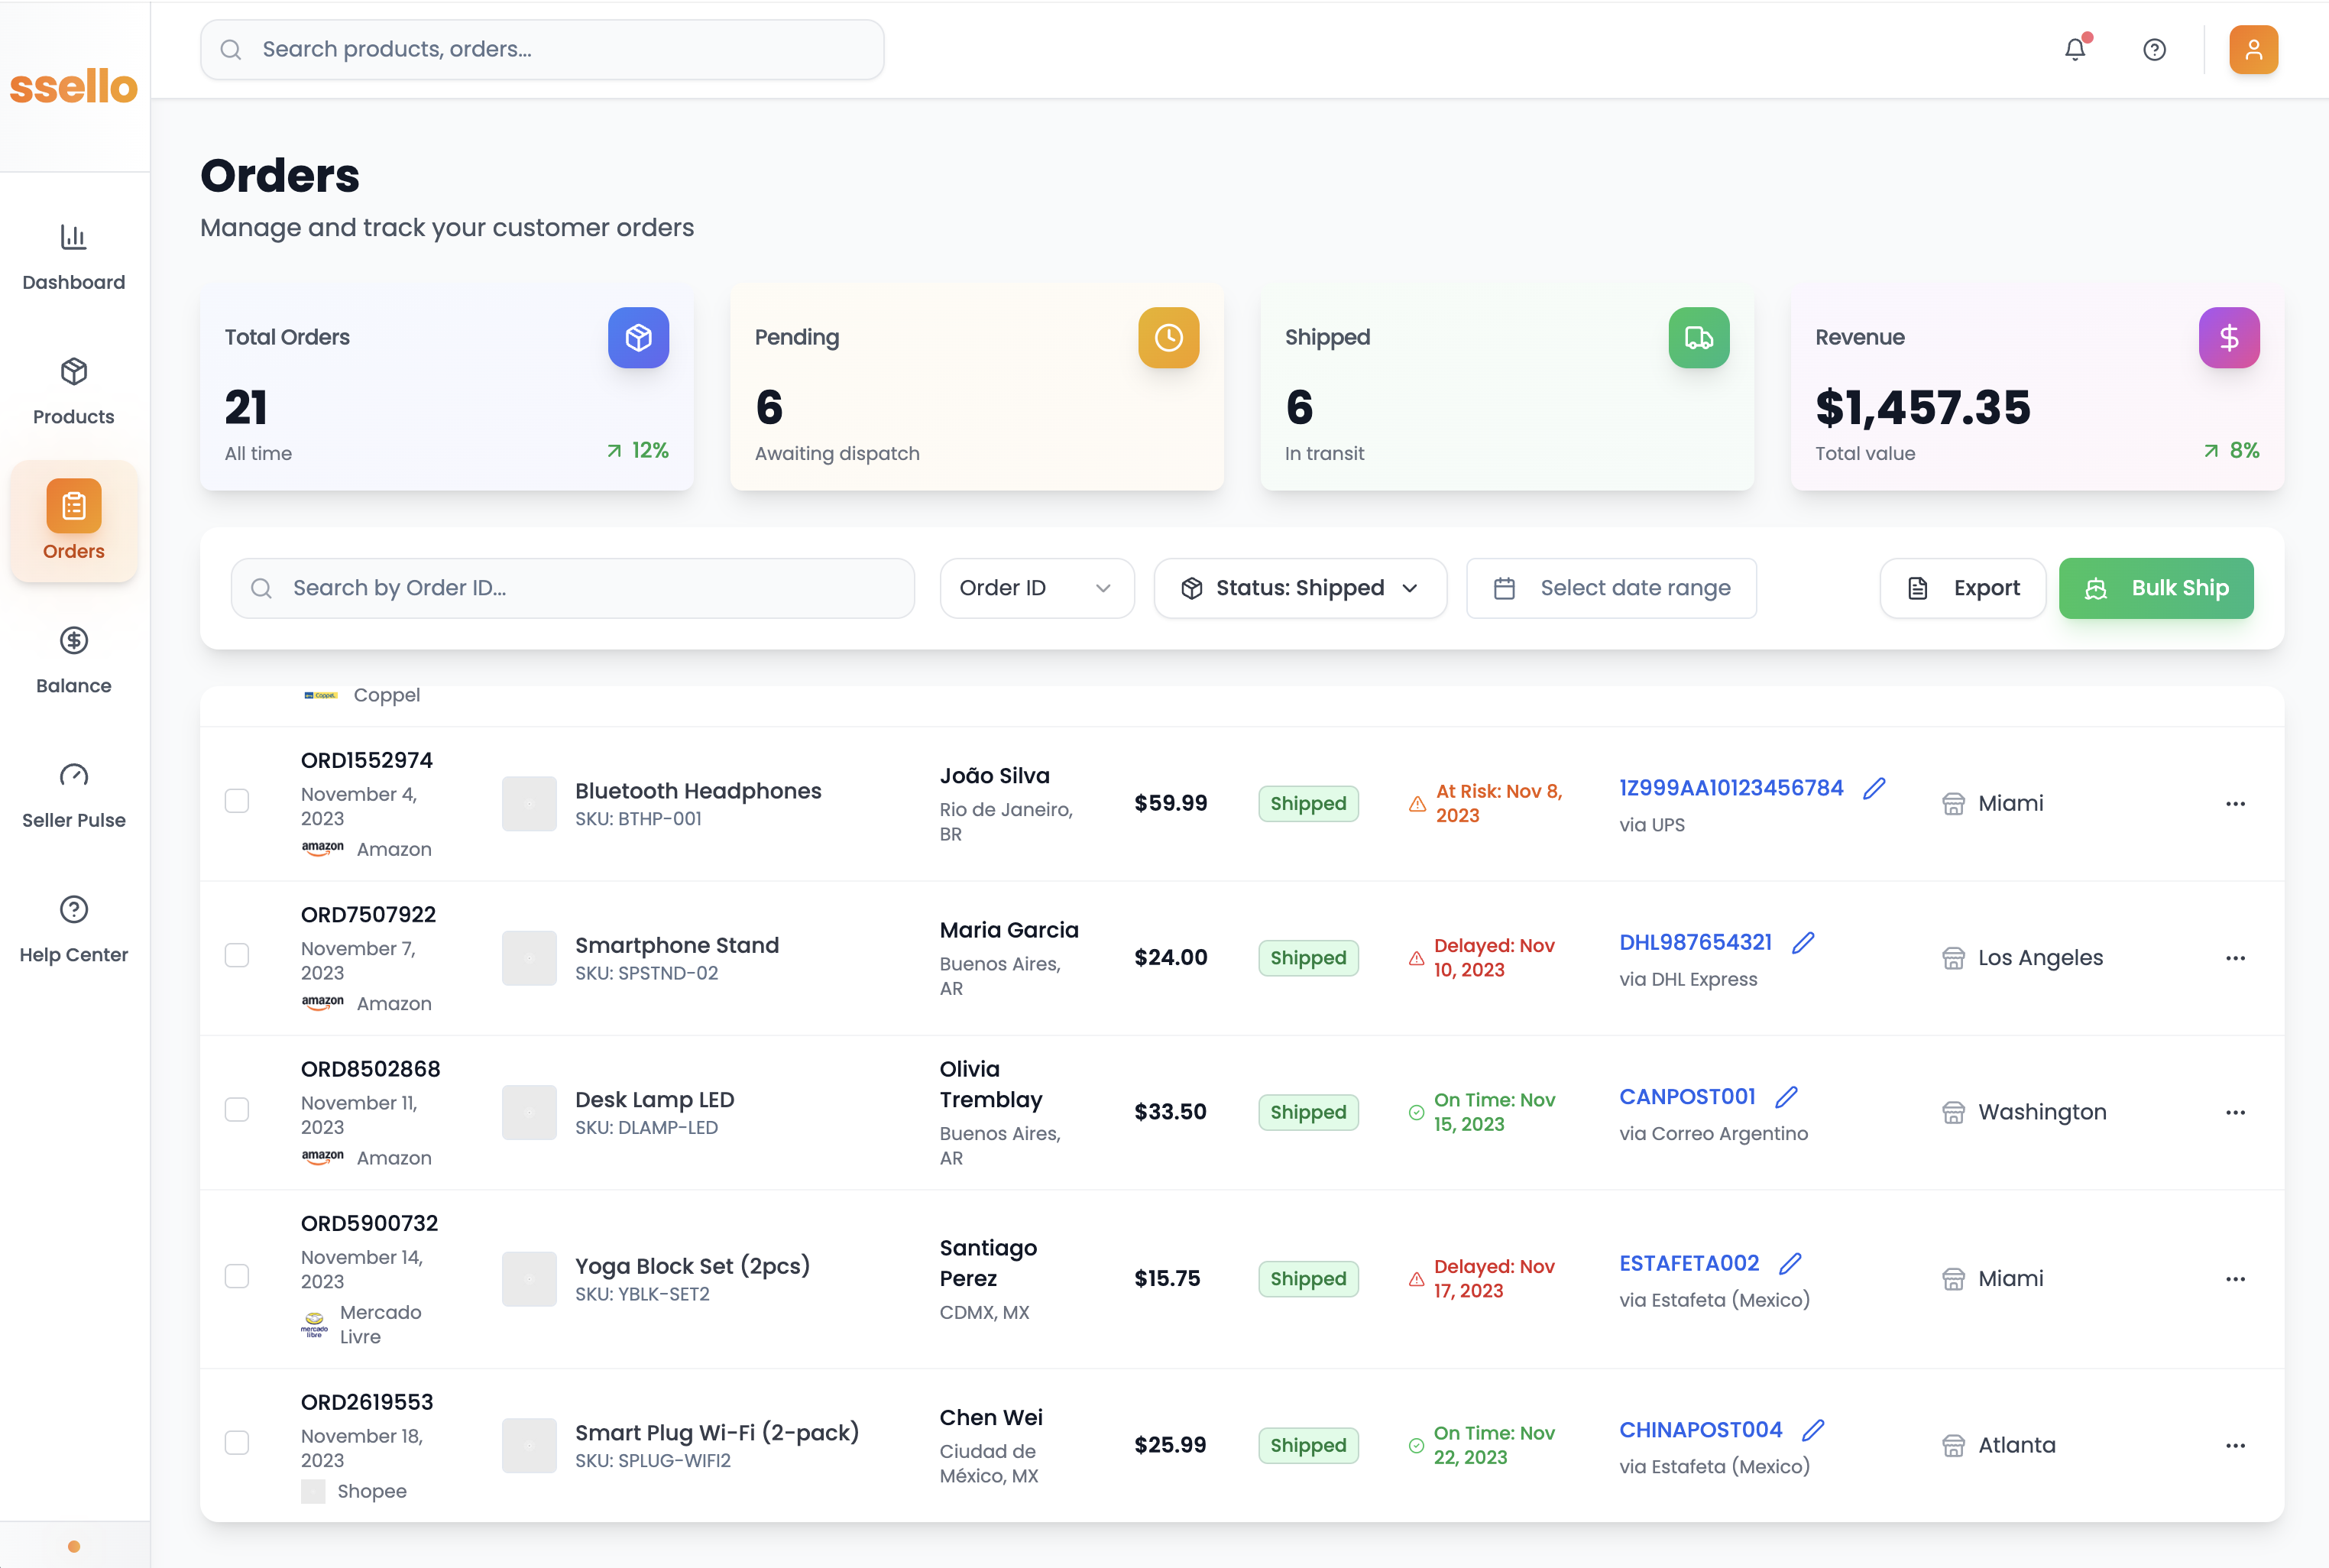Edit DHL987654321 tracking with pencil icon
Viewport: 2329px width, 1568px height.
(1802, 942)
